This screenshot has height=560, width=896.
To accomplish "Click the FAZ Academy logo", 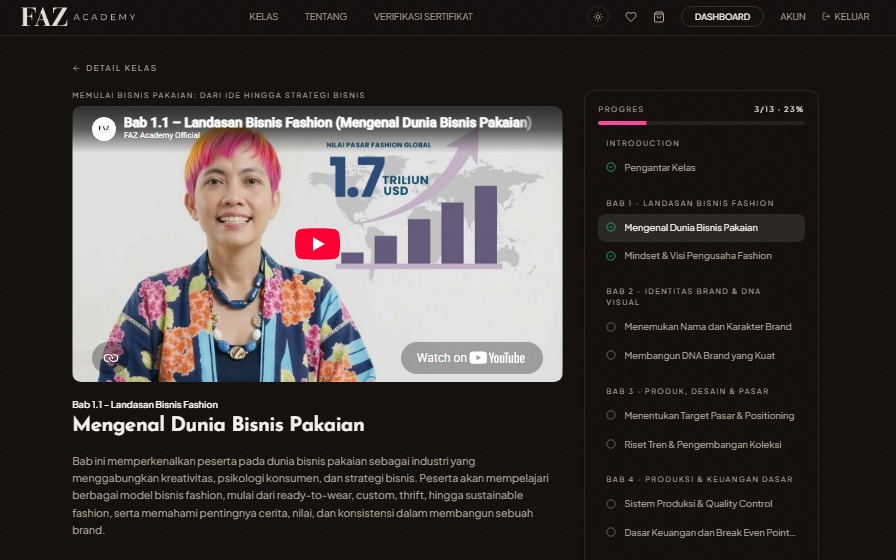I will coord(78,17).
